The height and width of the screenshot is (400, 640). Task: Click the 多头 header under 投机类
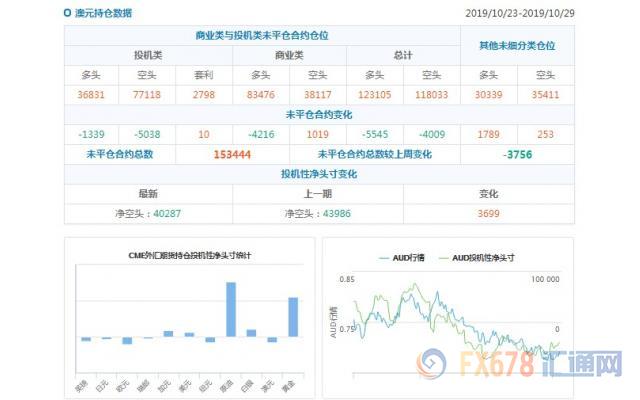(91, 75)
